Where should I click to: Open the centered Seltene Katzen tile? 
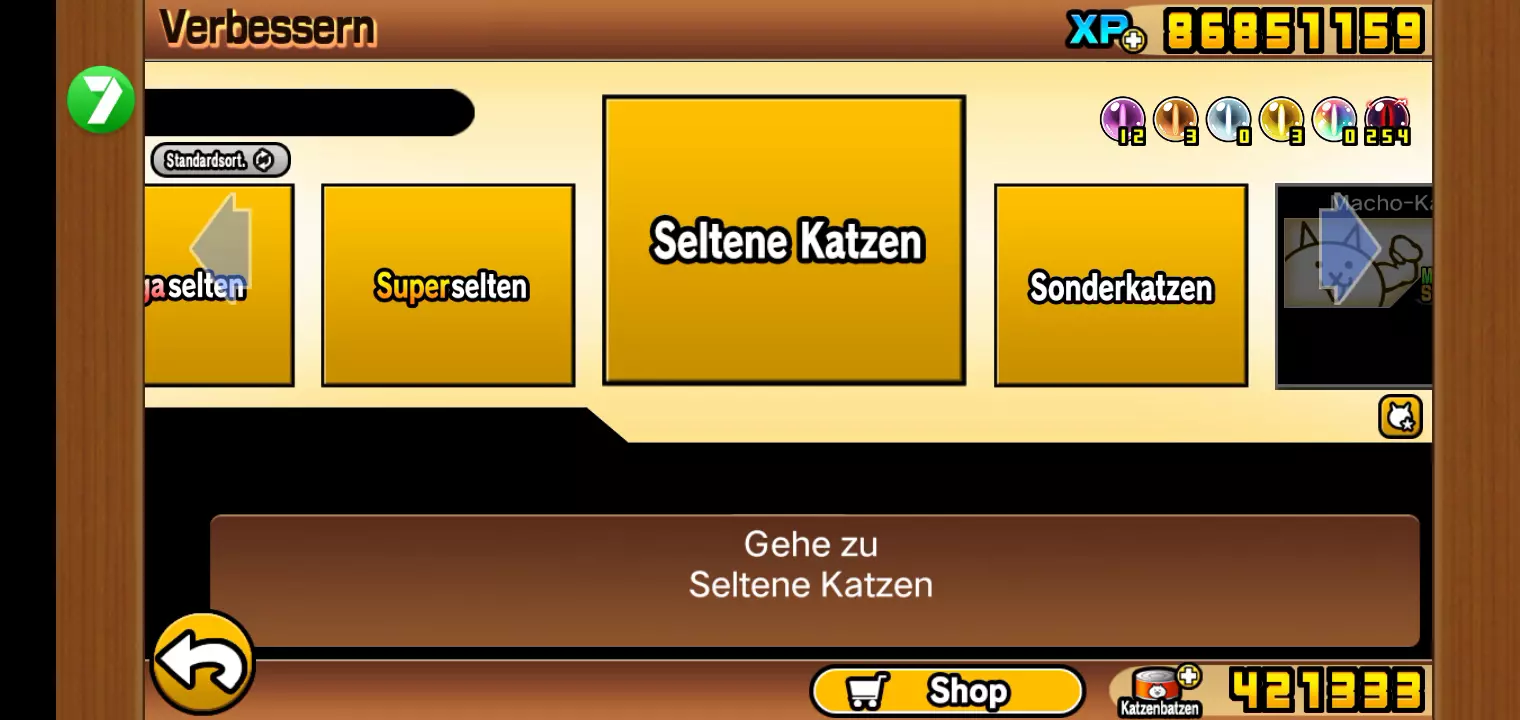click(x=784, y=240)
